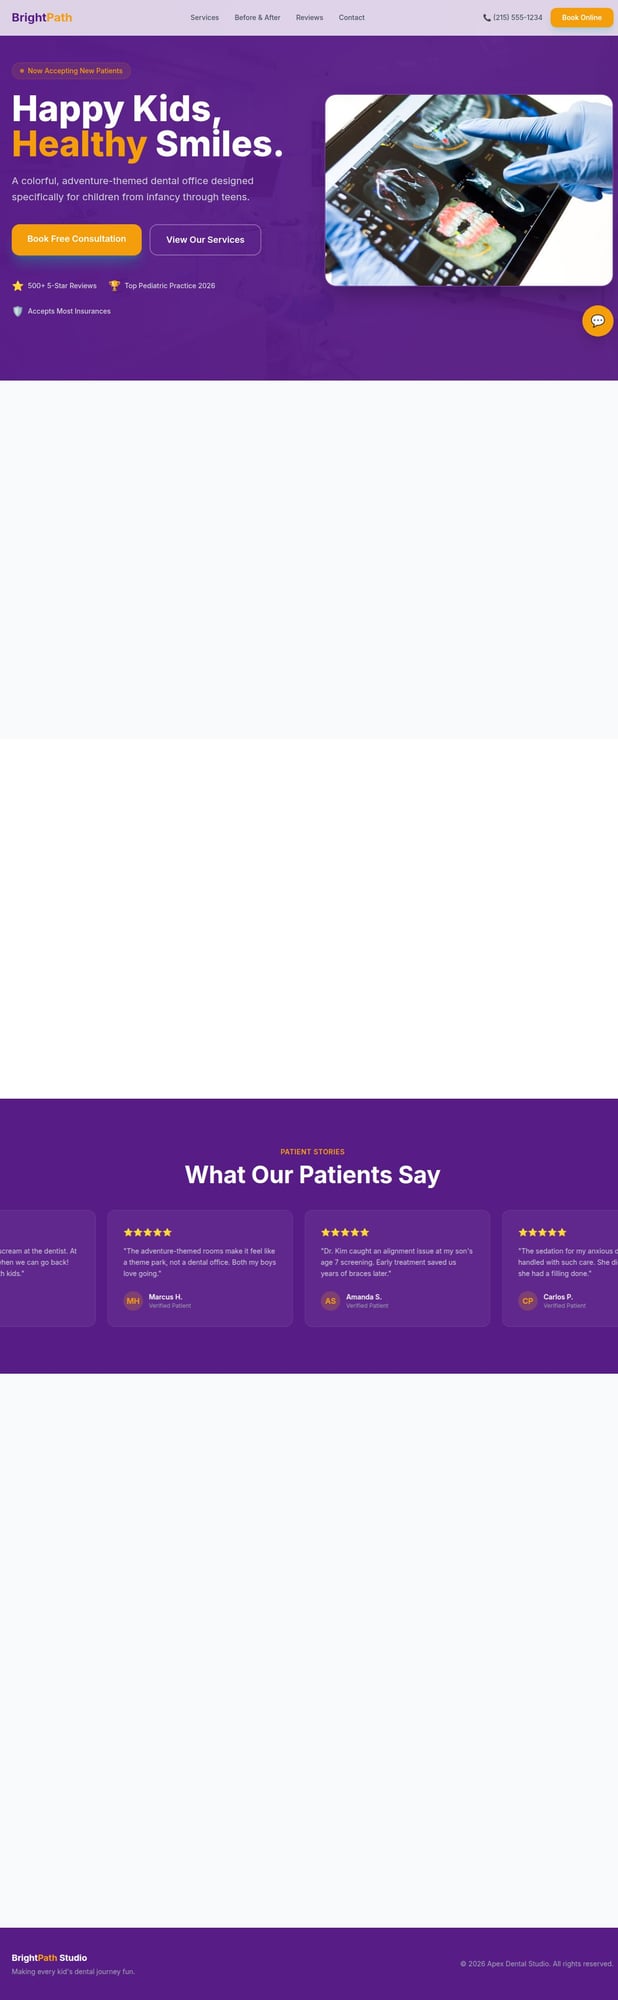
Task: Click the shield icon near Accepts Most Insurances
Action: click(x=17, y=311)
